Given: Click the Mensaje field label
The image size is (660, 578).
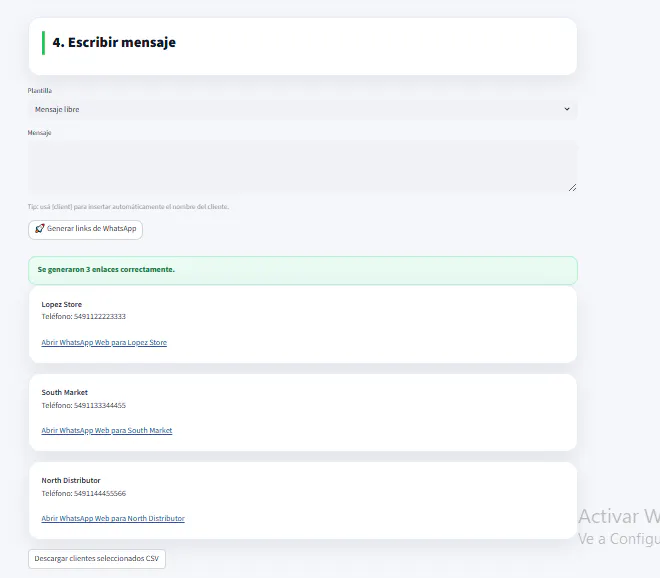Looking at the screenshot, I should point(39,133).
